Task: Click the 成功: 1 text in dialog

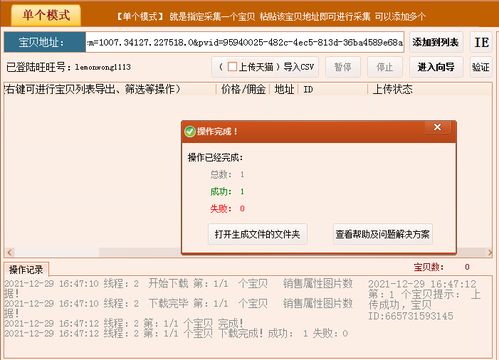Action: pos(227,191)
